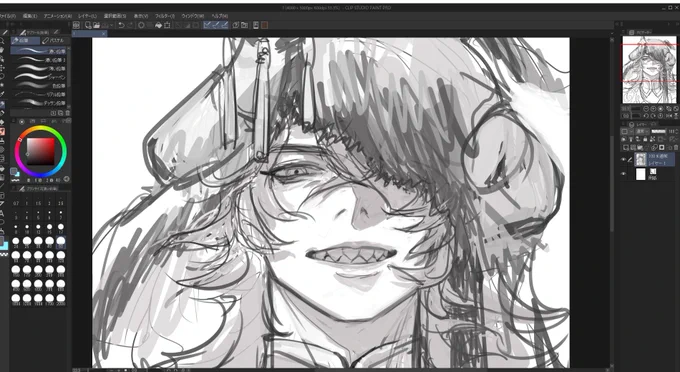The width and height of the screenshot is (680, 372).
Task: Select レイヤー1 layer thumbnail
Action: click(641, 160)
